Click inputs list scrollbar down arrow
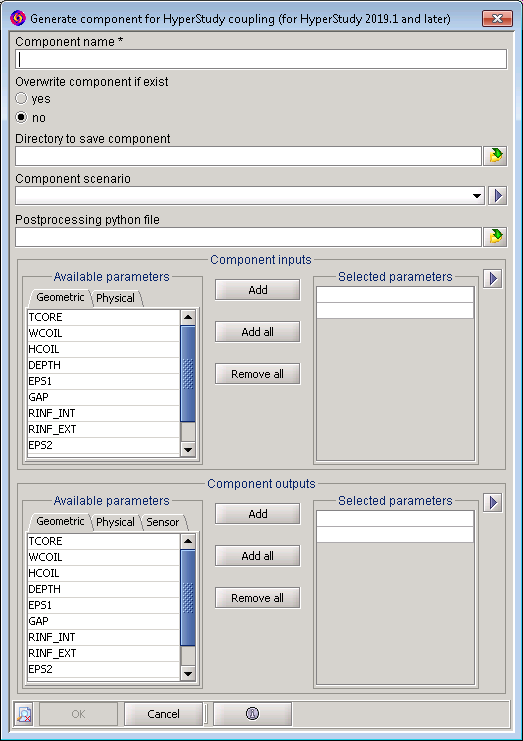Image resolution: width=523 pixels, height=741 pixels. (188, 449)
